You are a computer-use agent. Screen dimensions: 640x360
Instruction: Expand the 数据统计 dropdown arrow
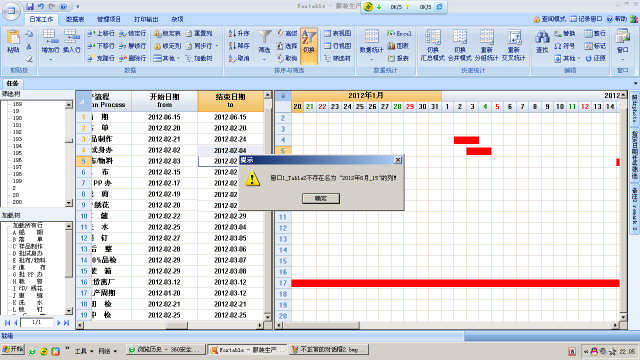click(371, 59)
